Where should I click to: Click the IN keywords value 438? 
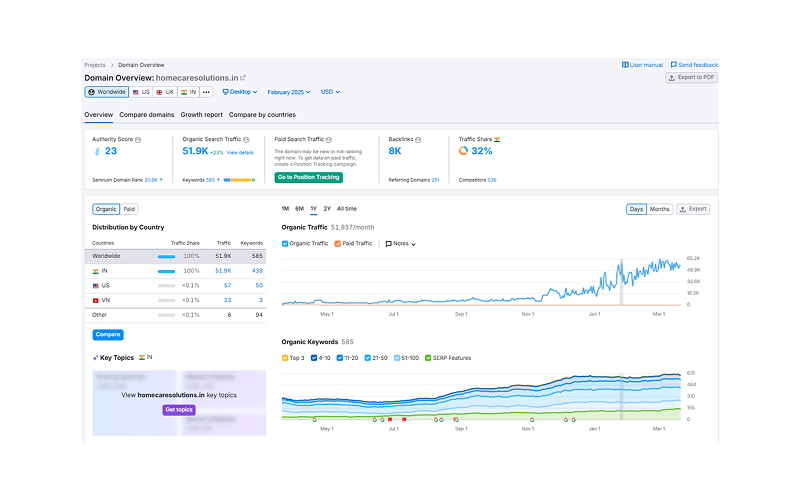pos(257,271)
